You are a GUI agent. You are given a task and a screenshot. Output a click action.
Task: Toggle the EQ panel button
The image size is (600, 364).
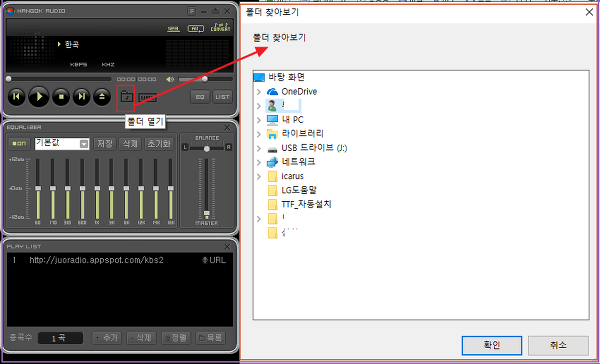[200, 97]
